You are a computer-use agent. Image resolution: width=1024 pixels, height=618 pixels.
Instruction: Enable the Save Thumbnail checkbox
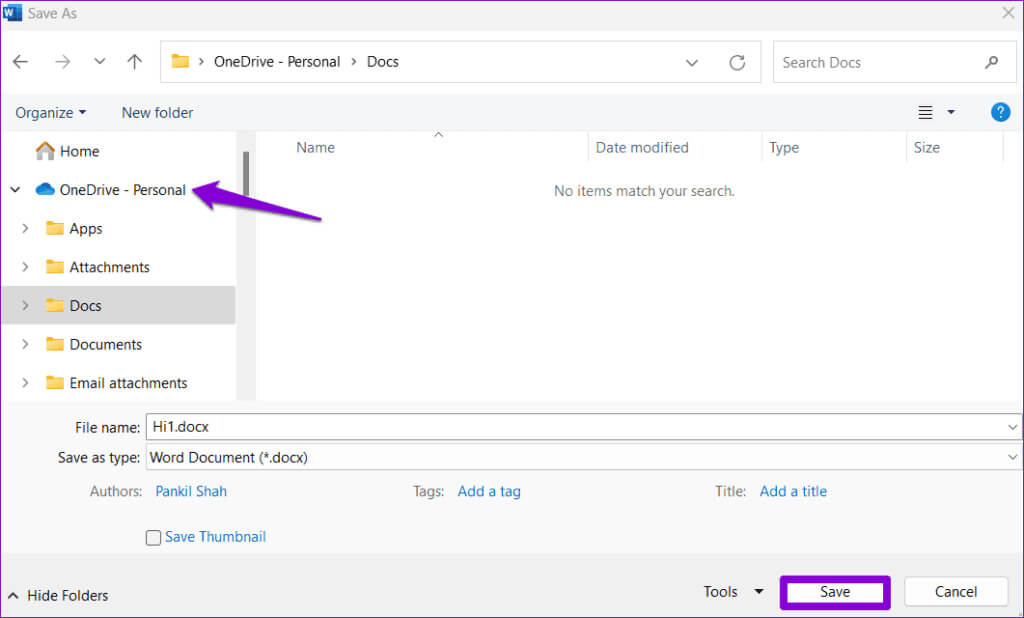tap(153, 538)
